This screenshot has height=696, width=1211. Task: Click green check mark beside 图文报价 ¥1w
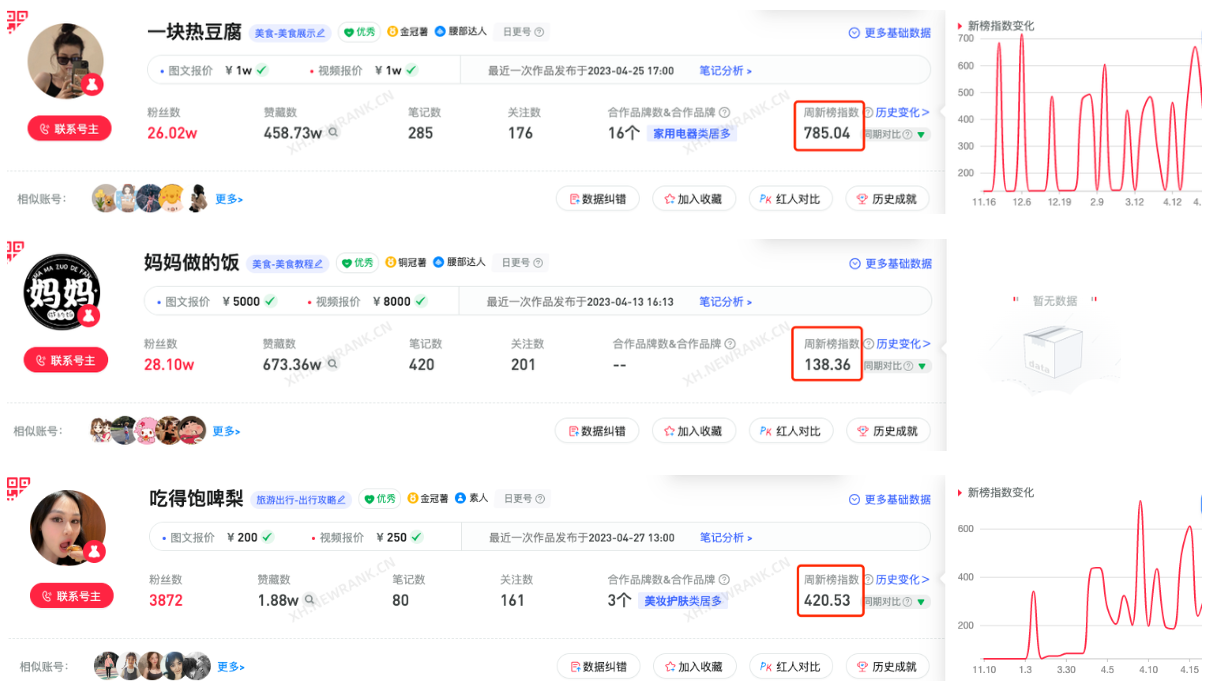[261, 71]
